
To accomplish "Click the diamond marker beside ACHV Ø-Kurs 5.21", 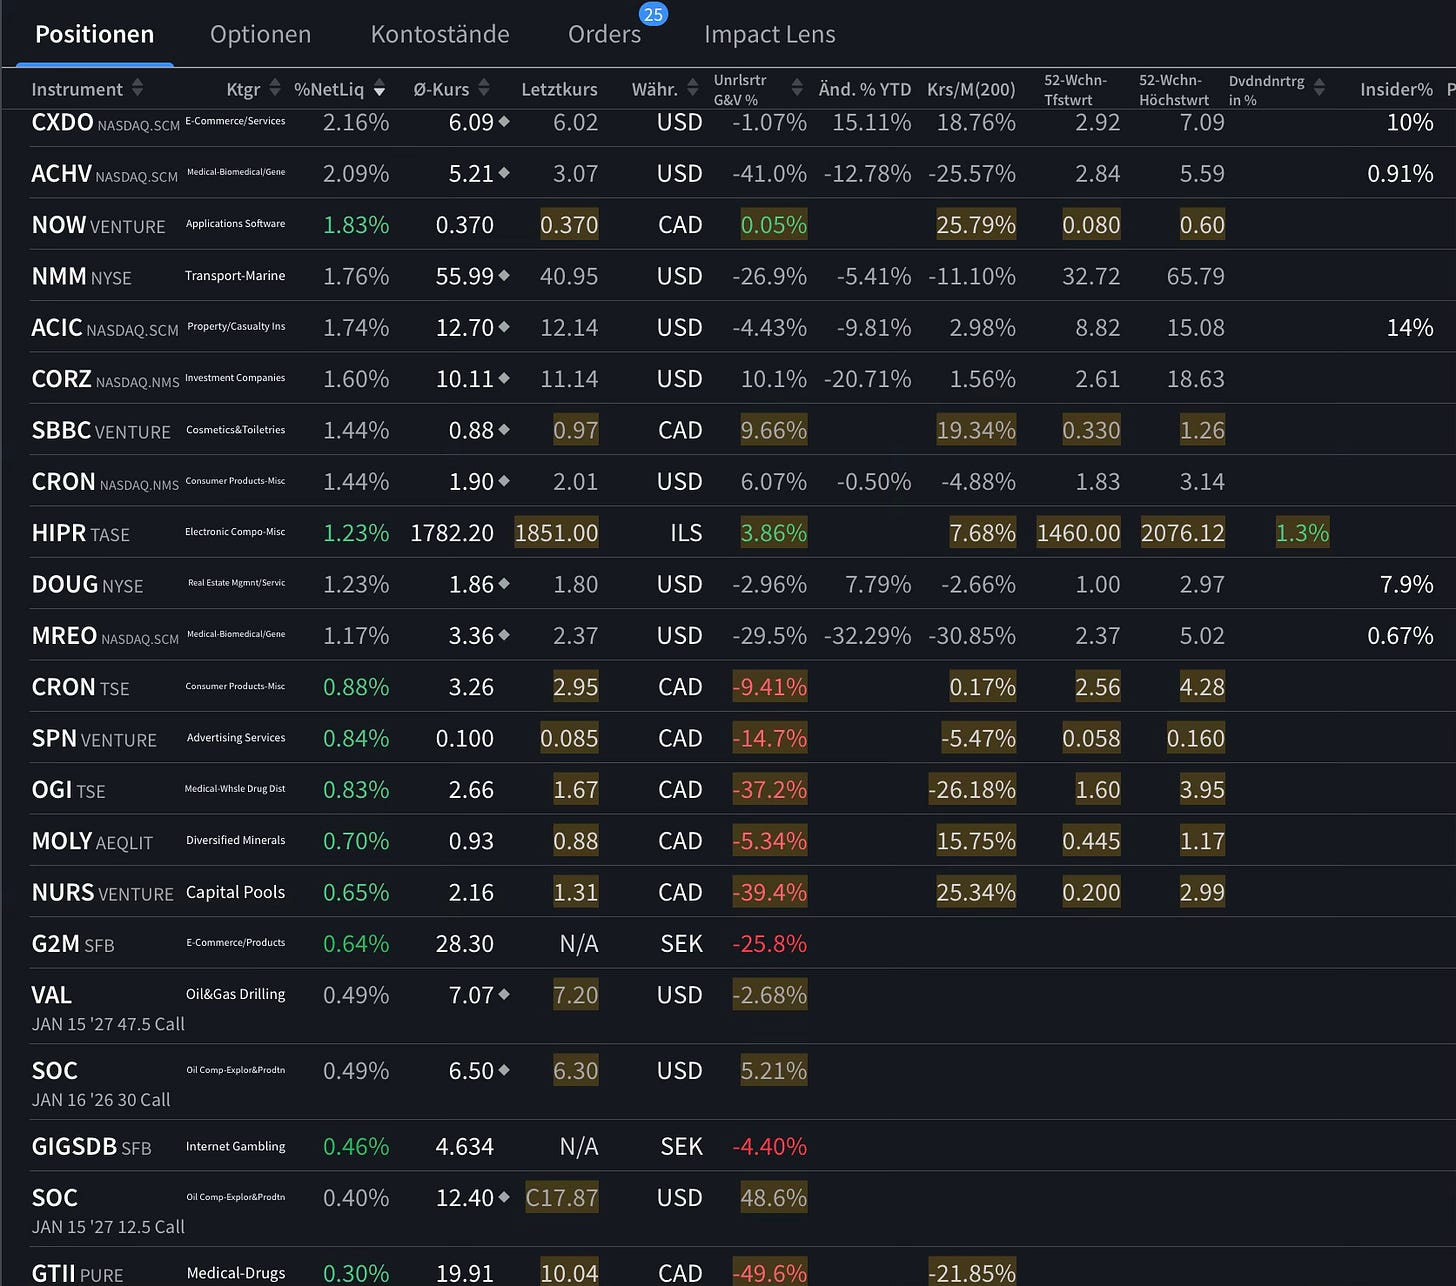I will (504, 173).
